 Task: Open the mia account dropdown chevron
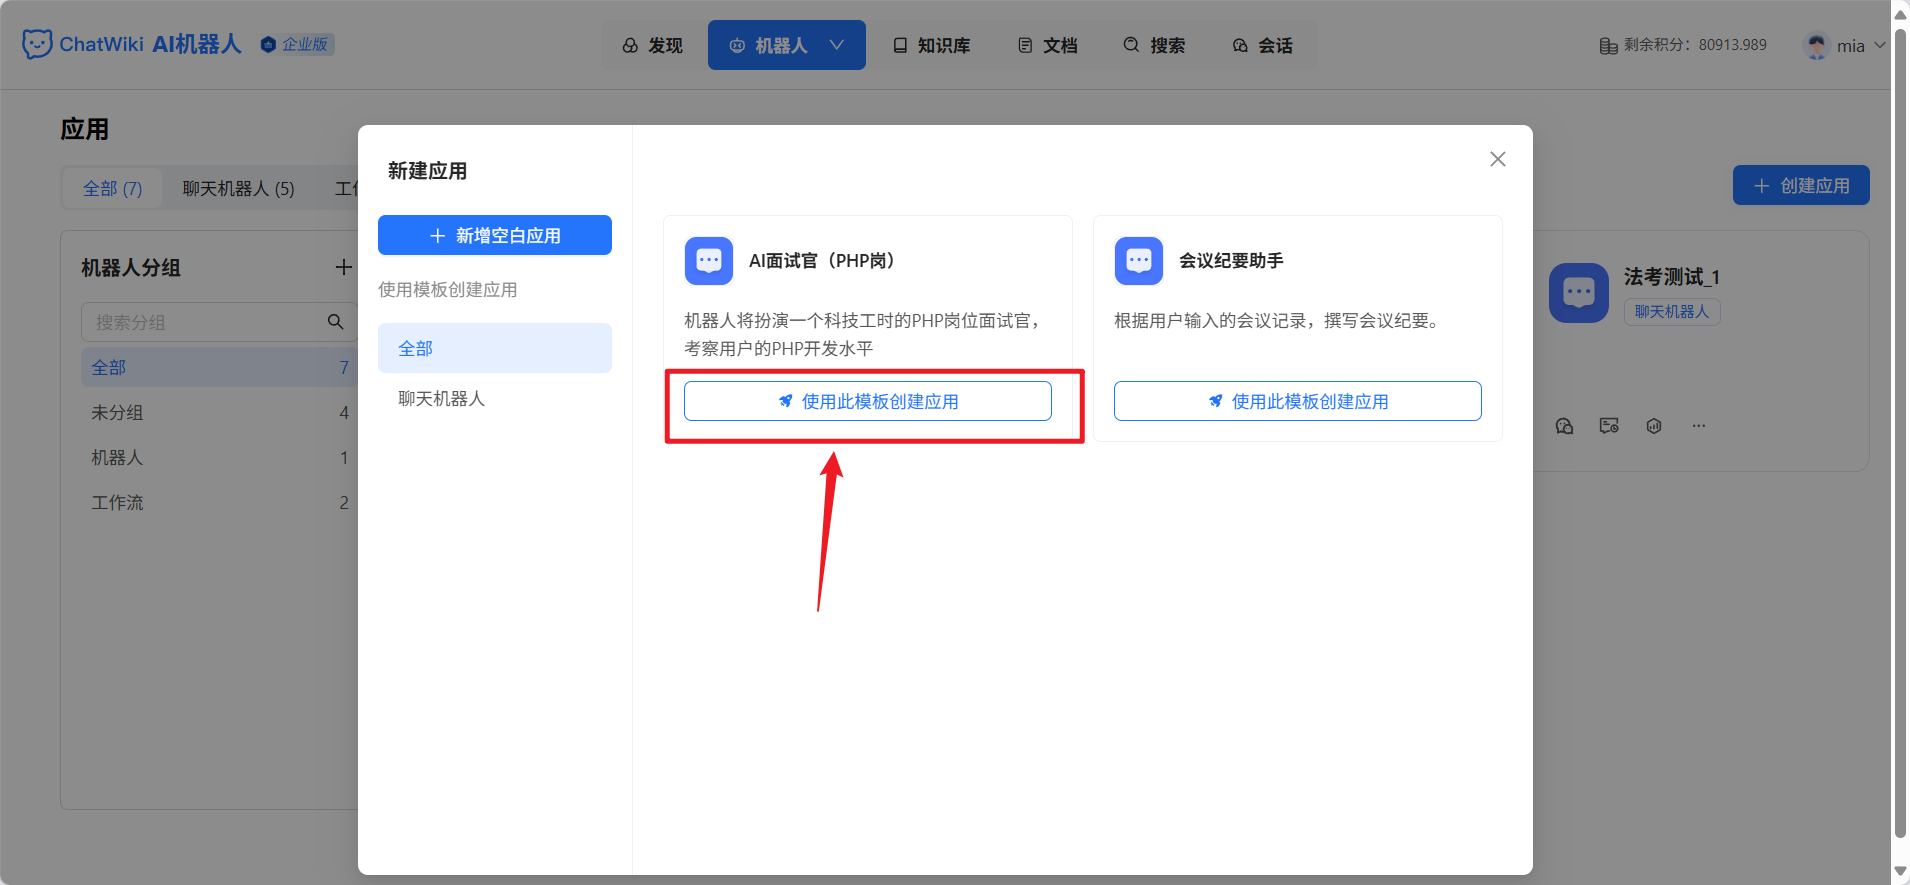tap(1879, 46)
